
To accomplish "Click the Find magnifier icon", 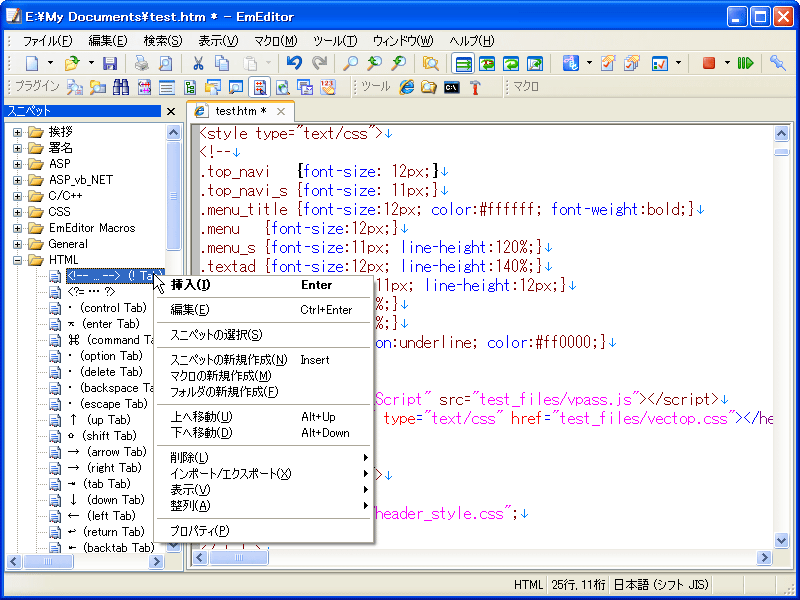I will pyautogui.click(x=350, y=63).
